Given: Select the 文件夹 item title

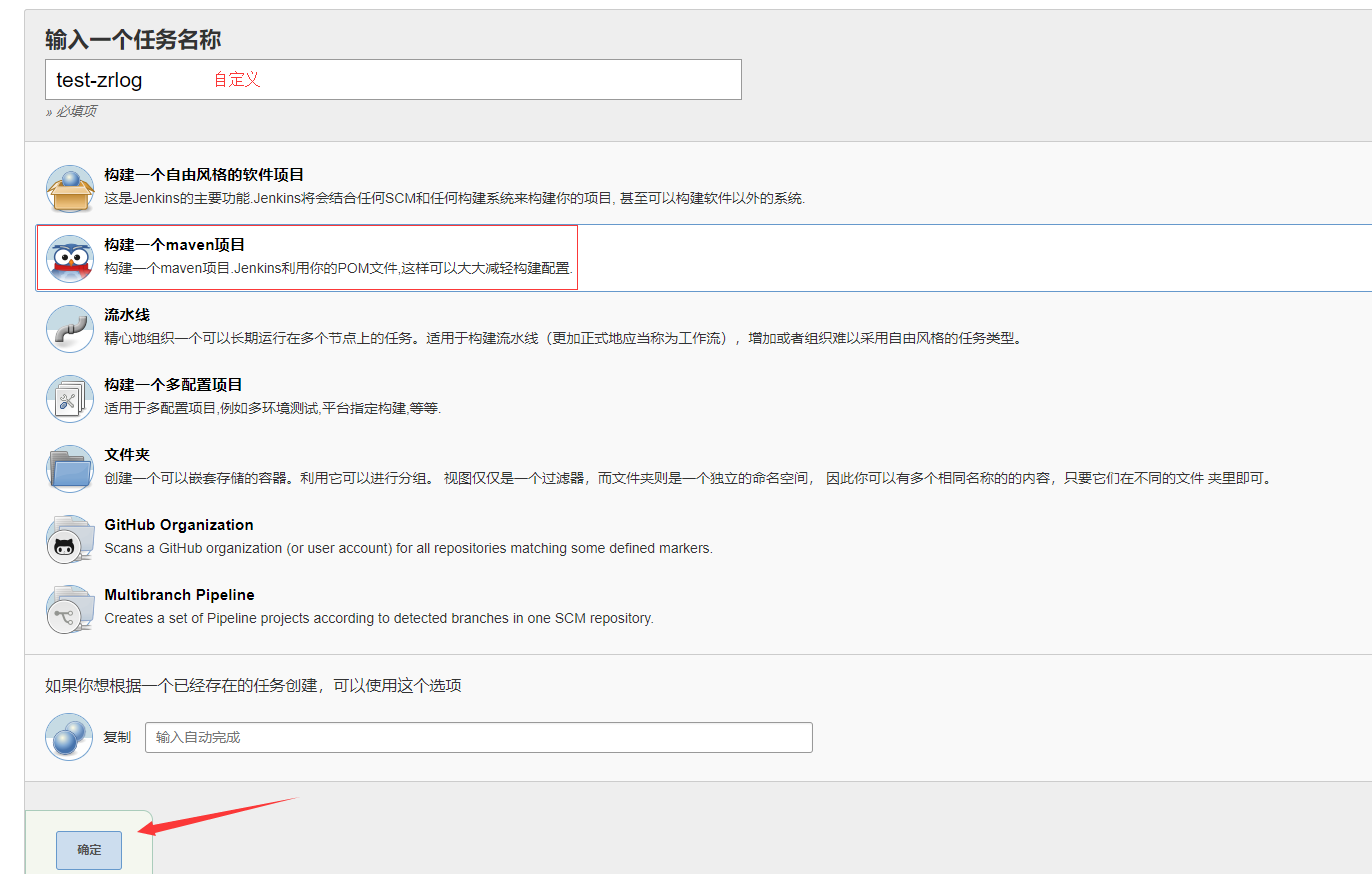Looking at the screenshot, I should (x=127, y=455).
